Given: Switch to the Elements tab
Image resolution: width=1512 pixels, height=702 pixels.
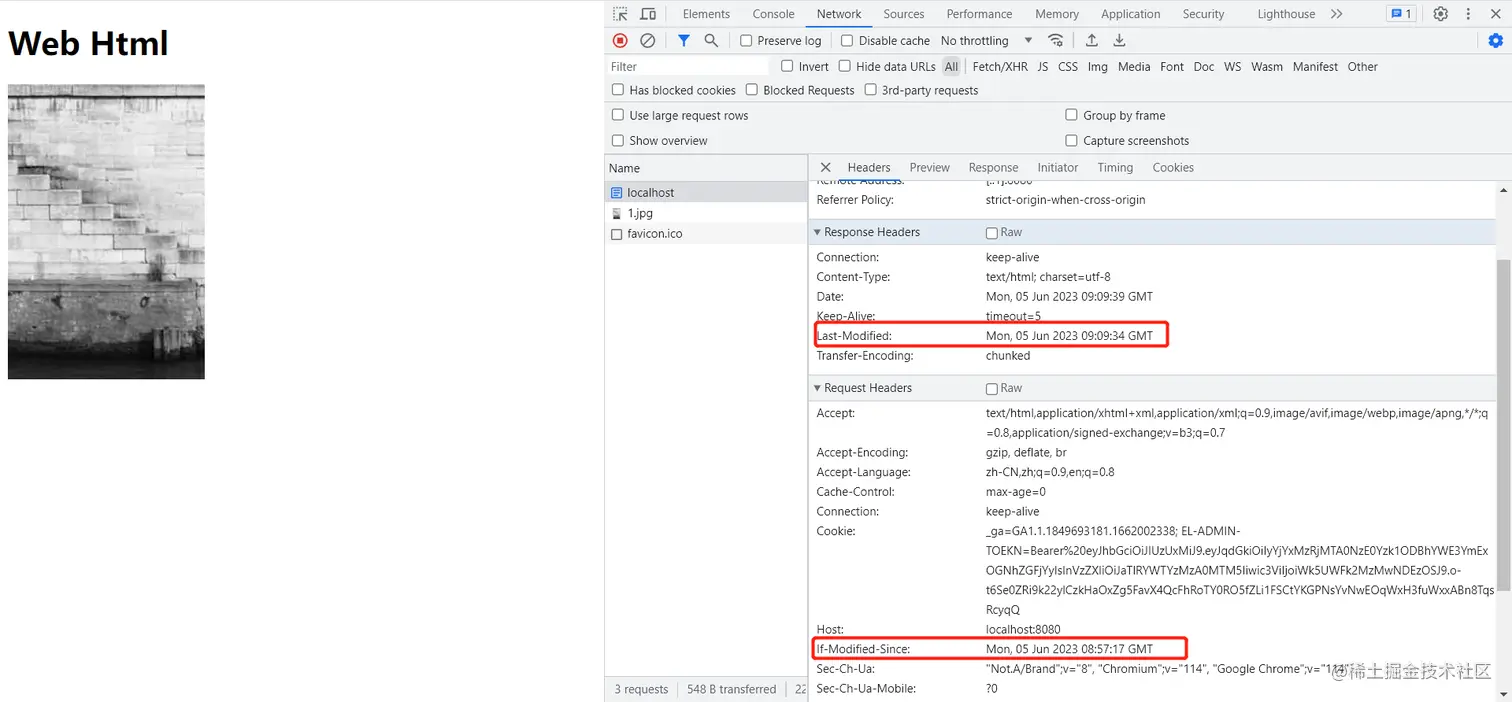Looking at the screenshot, I should click(706, 14).
